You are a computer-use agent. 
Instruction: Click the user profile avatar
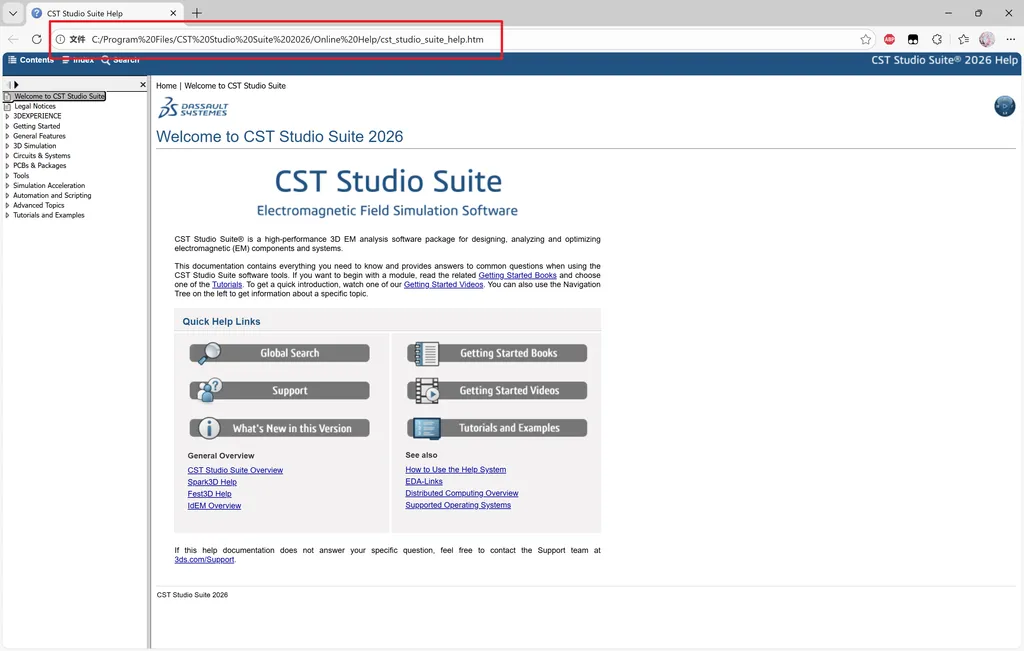[987, 39]
